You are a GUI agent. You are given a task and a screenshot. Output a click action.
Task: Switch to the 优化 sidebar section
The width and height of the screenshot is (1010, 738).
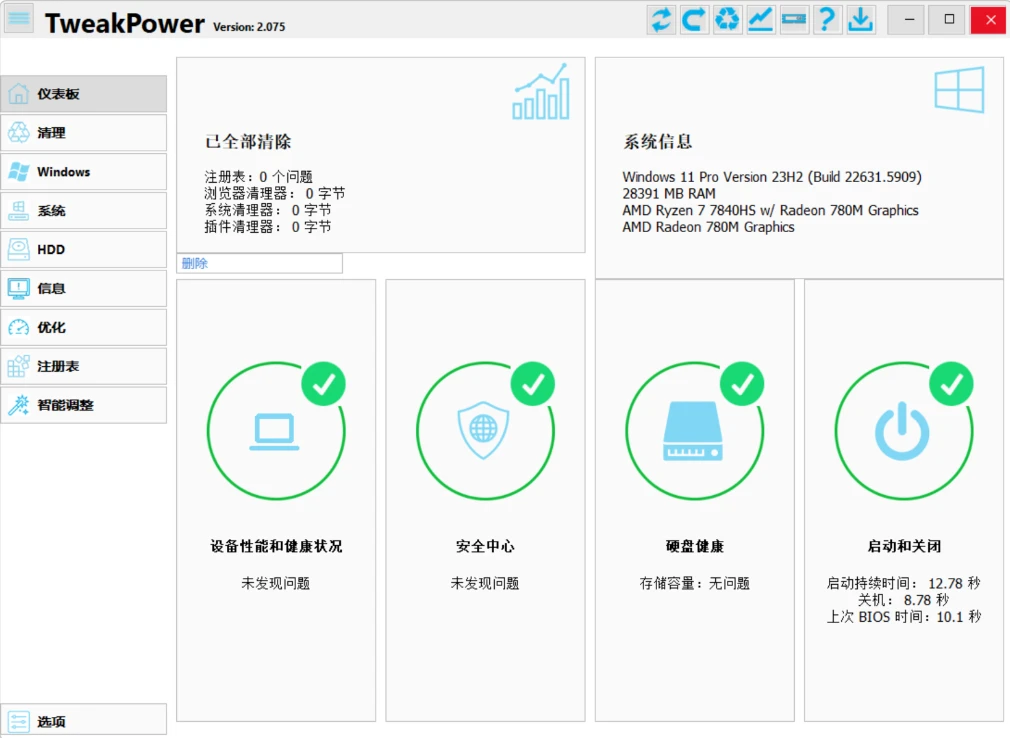(84, 328)
